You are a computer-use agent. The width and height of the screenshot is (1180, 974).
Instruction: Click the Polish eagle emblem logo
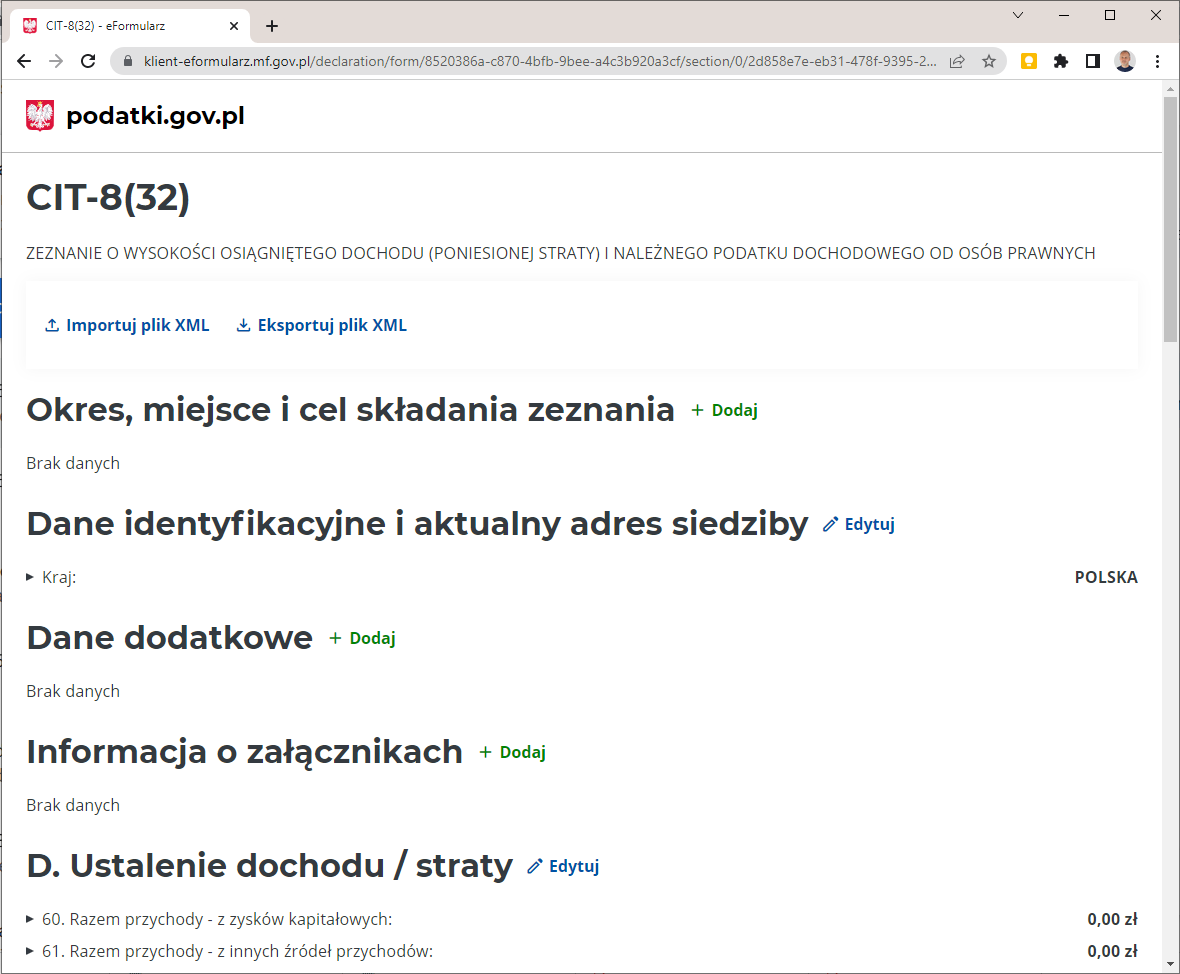click(40, 116)
